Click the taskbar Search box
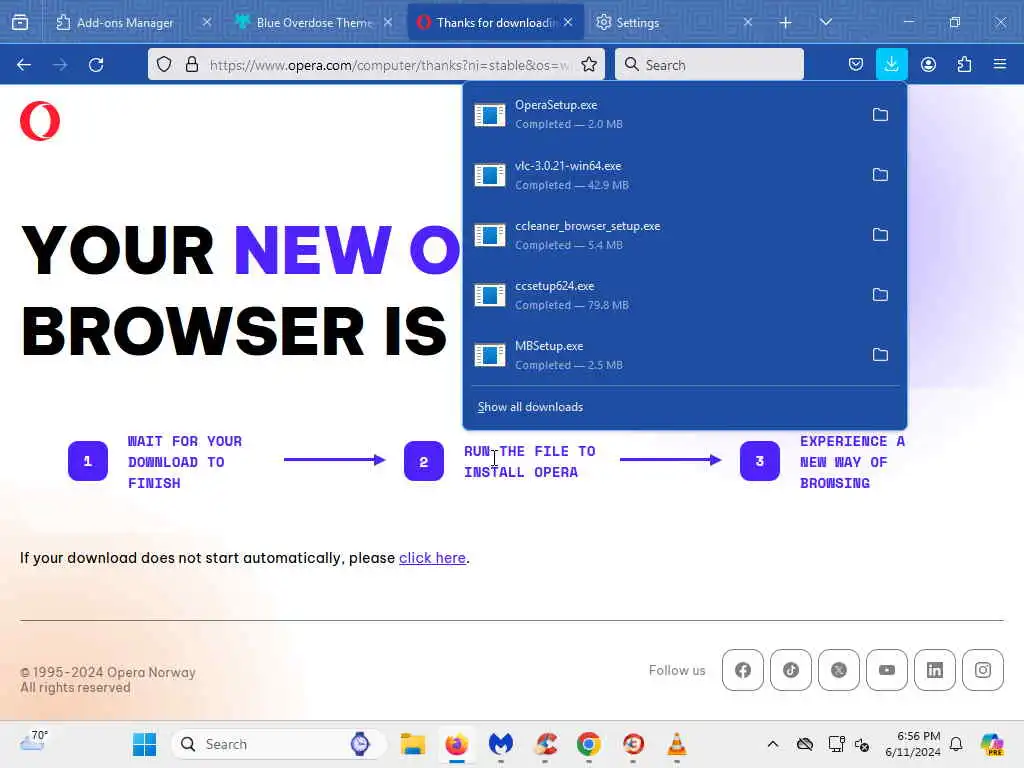Viewport: 1024px width, 768px height. pyautogui.click(x=278, y=744)
